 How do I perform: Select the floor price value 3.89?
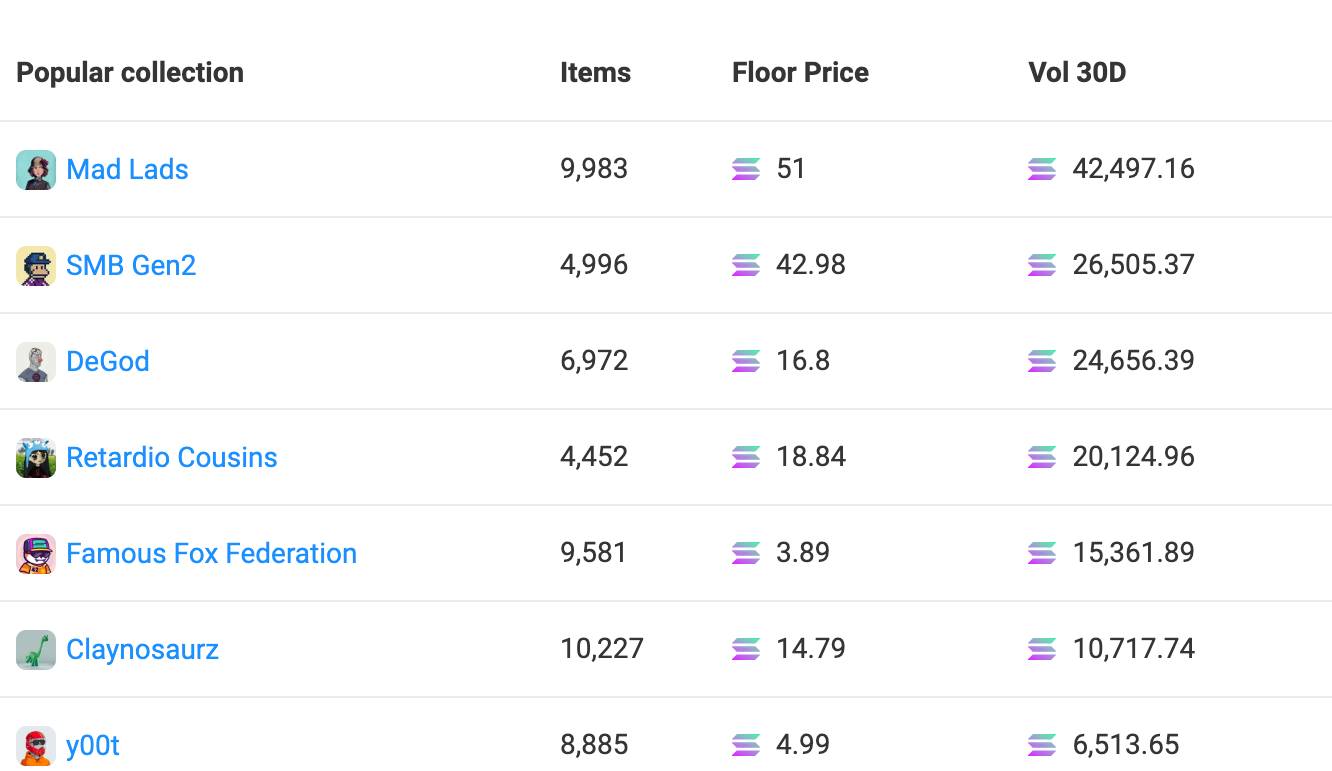(x=803, y=553)
